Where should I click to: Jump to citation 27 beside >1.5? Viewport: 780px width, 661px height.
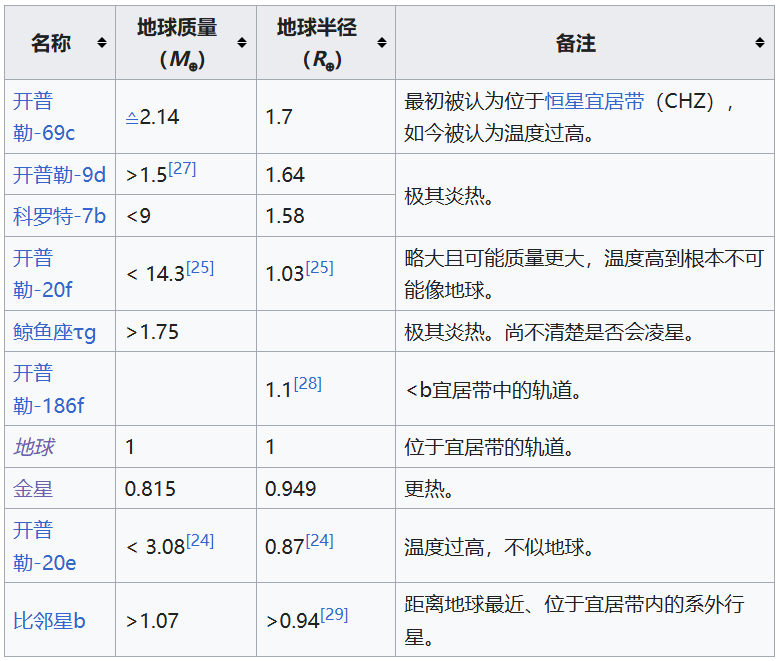[182, 168]
